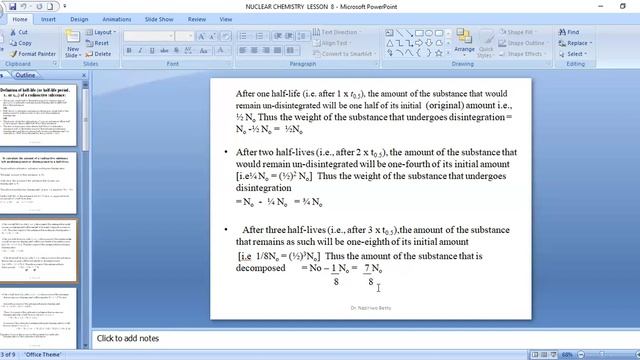Align text to the right

tap(266, 50)
